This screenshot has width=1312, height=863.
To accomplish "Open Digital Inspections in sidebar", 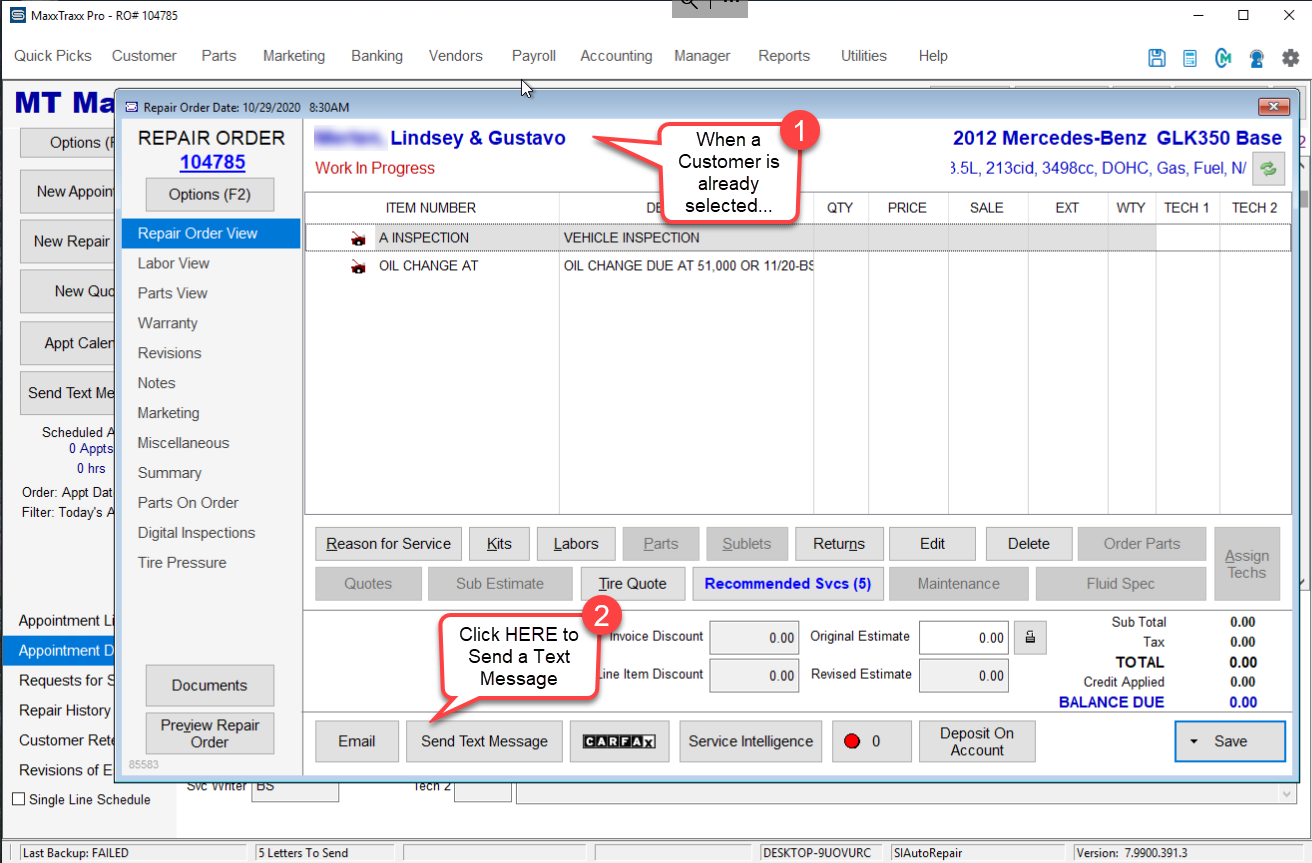I will 197,533.
